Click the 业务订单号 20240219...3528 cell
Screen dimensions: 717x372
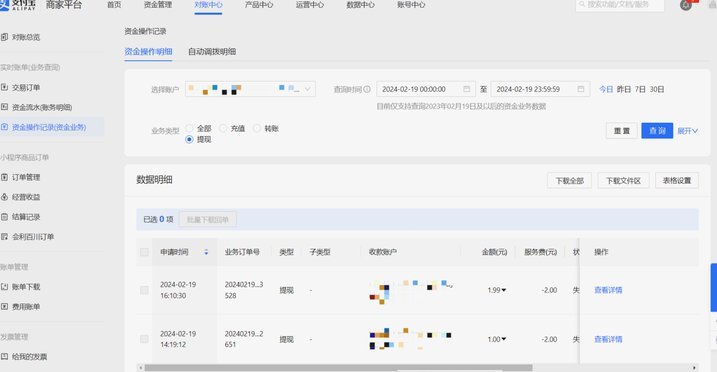coord(244,290)
